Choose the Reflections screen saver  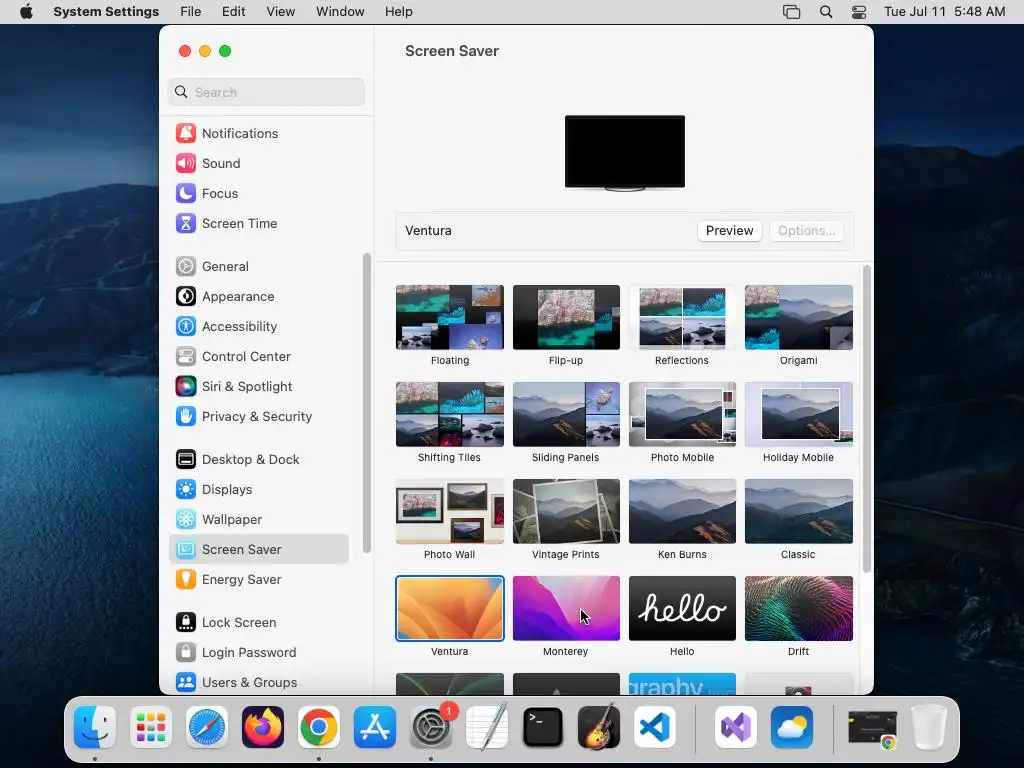pyautogui.click(x=682, y=317)
